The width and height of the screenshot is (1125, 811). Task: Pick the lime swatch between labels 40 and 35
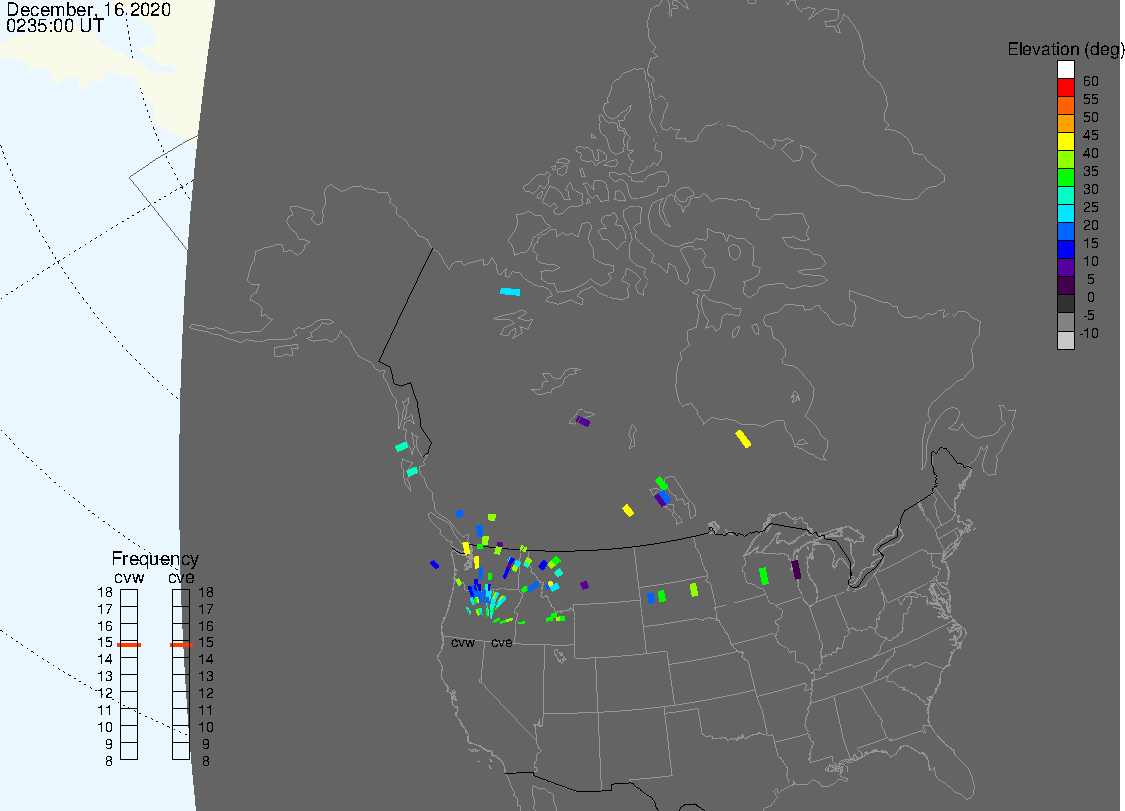click(1065, 159)
